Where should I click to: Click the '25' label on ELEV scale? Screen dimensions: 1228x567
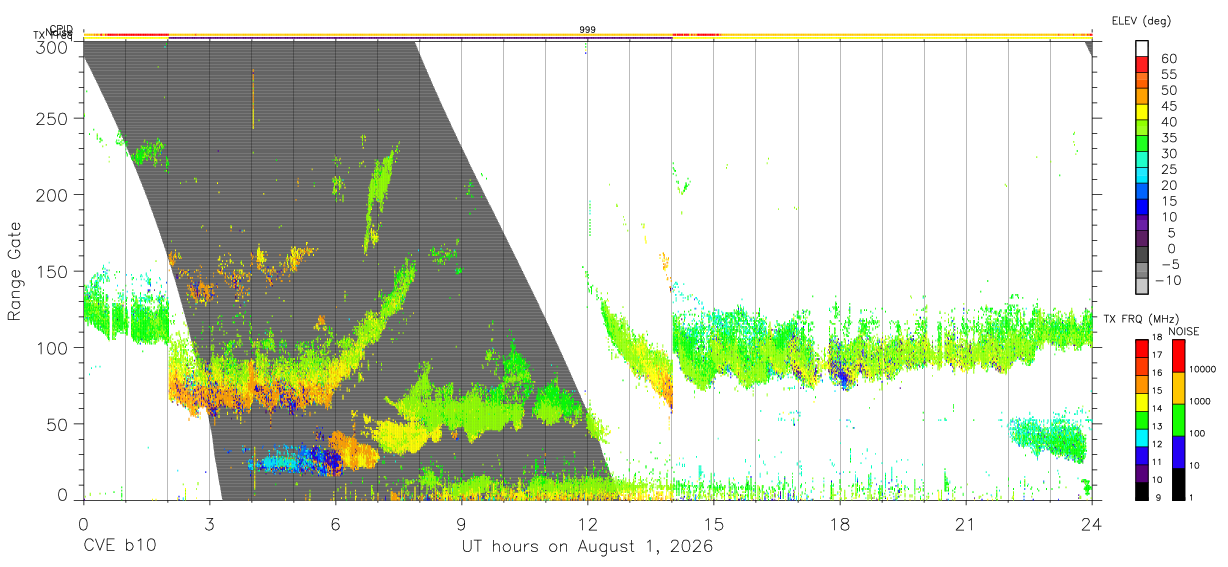1167,169
